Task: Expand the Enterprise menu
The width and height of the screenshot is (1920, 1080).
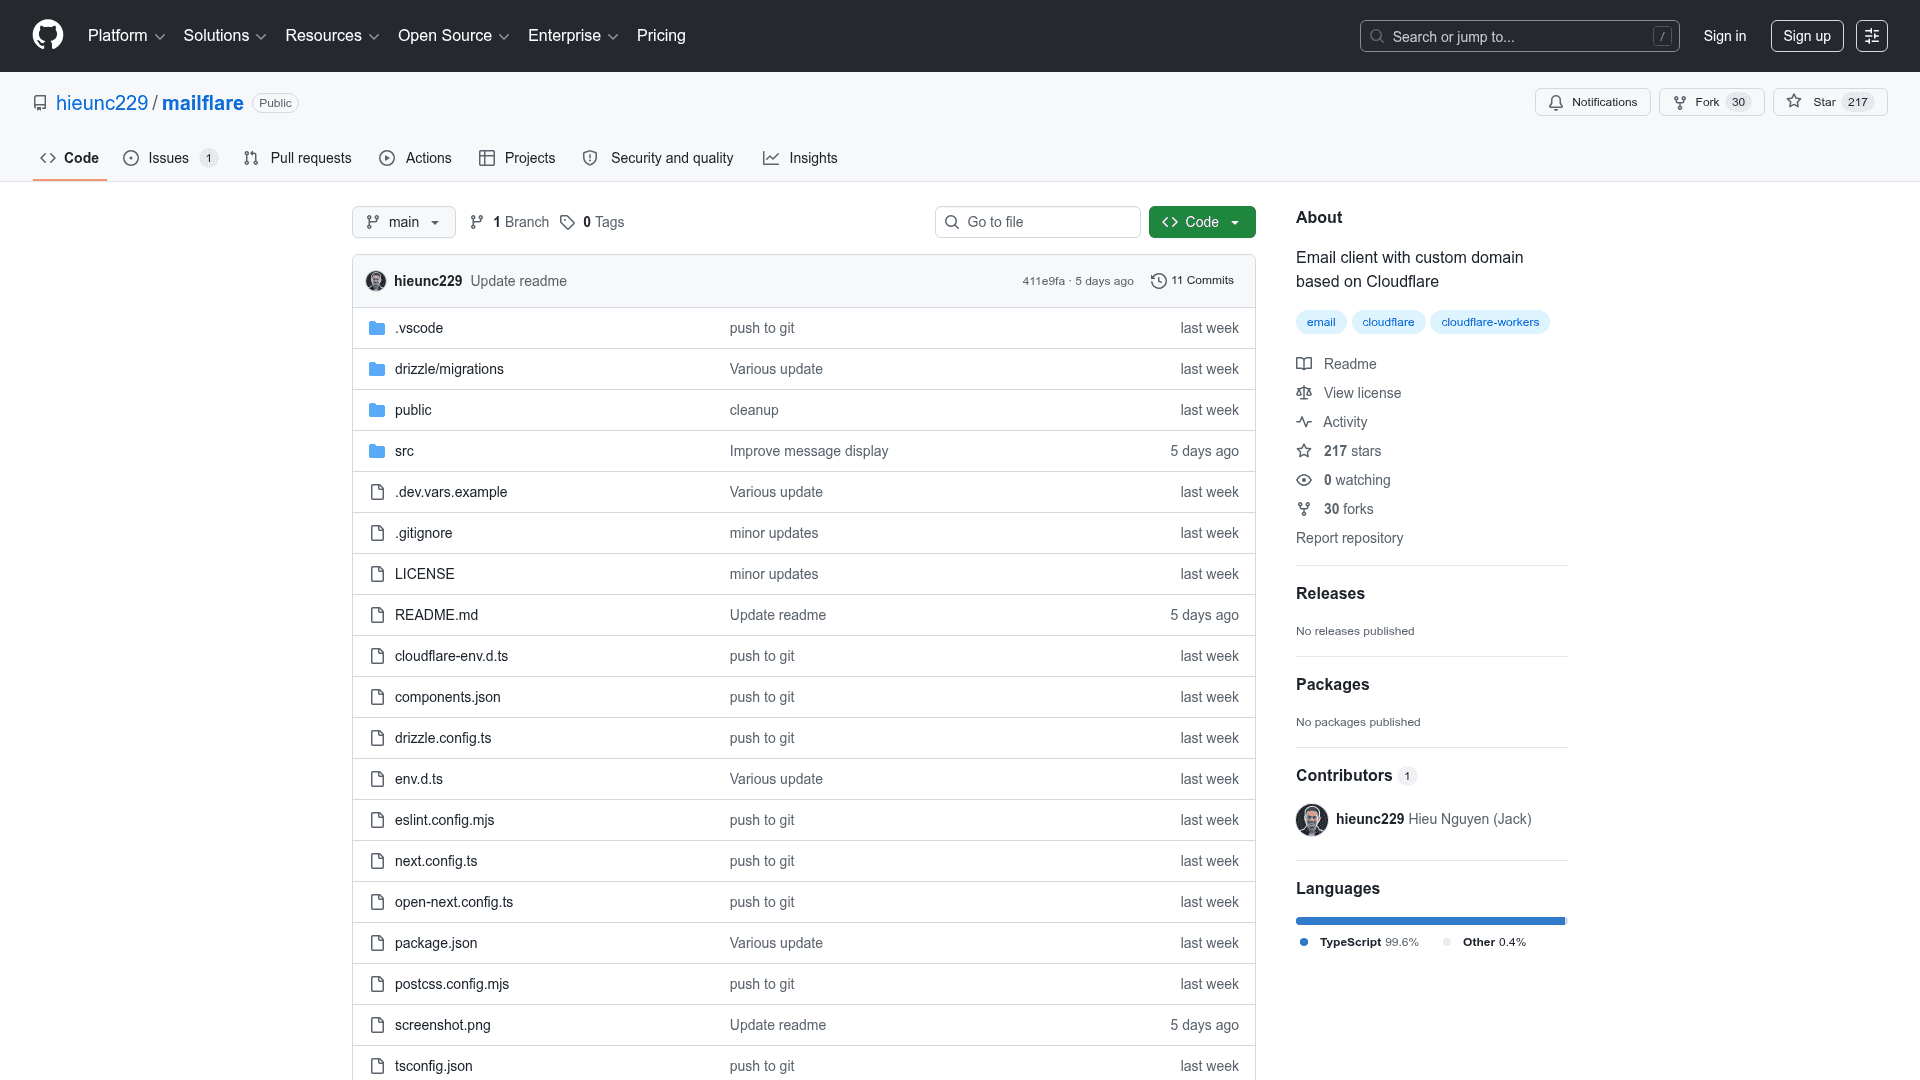Action: 573,36
